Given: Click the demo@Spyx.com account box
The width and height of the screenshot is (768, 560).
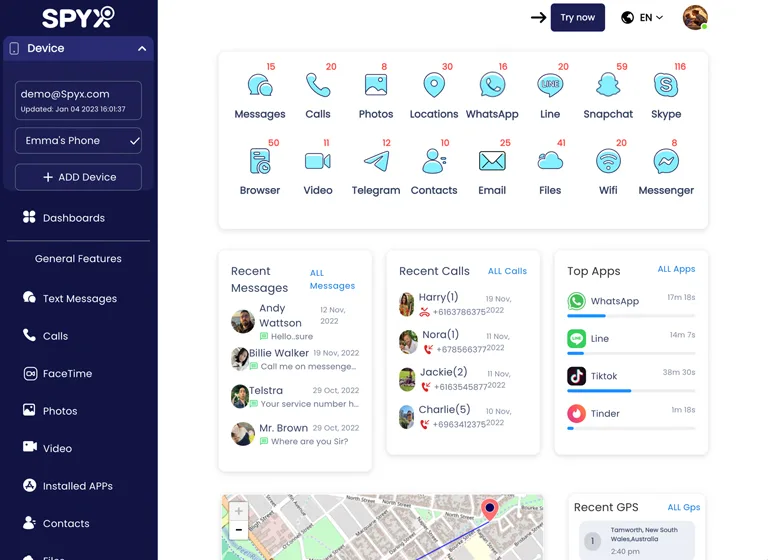Looking at the screenshot, I should pyautogui.click(x=78, y=100).
